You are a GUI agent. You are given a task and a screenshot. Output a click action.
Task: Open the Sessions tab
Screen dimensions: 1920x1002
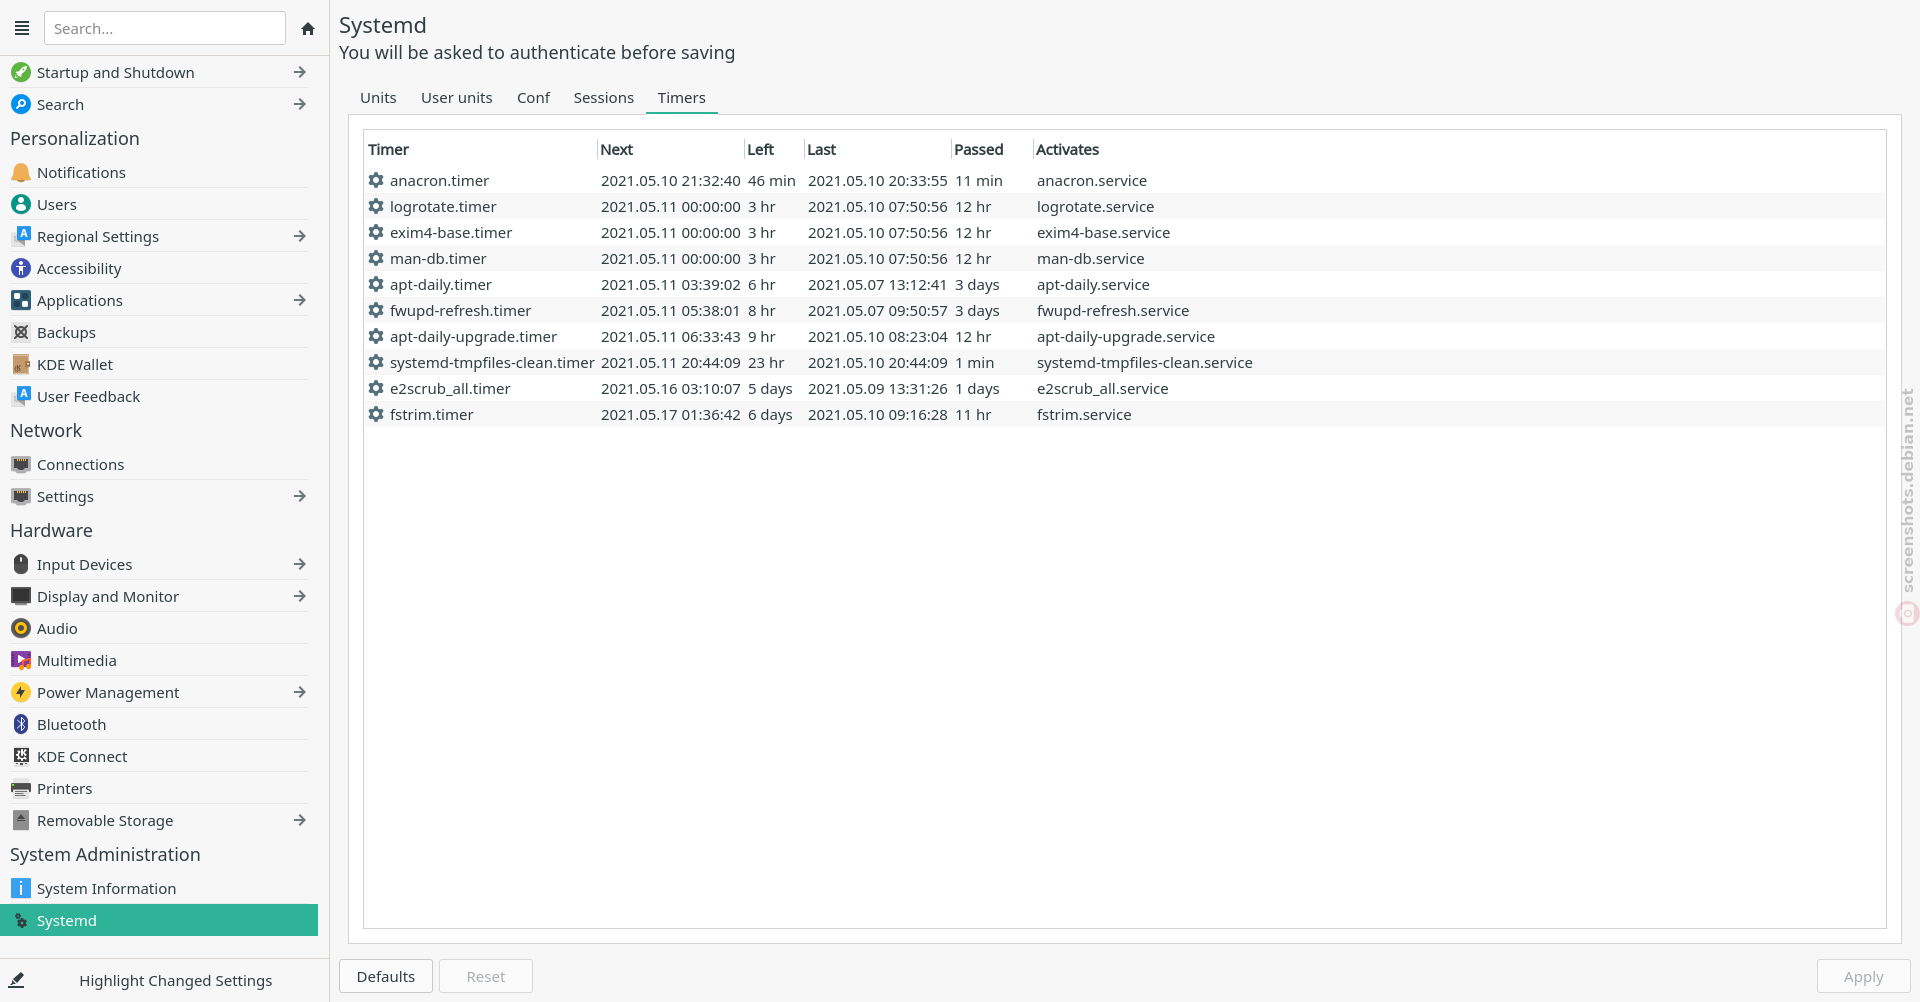(604, 97)
